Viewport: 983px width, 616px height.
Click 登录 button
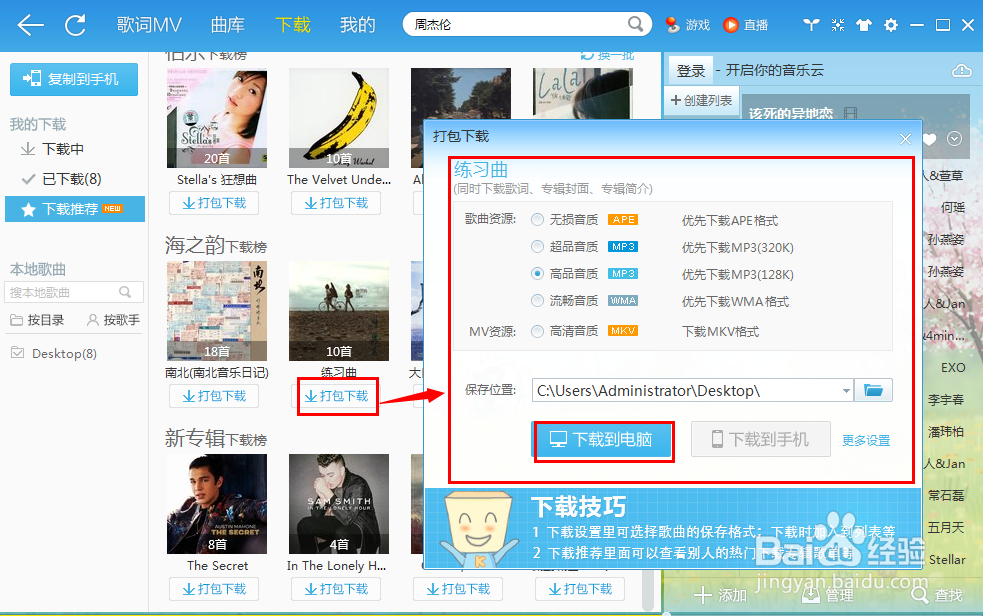pyautogui.click(x=691, y=71)
